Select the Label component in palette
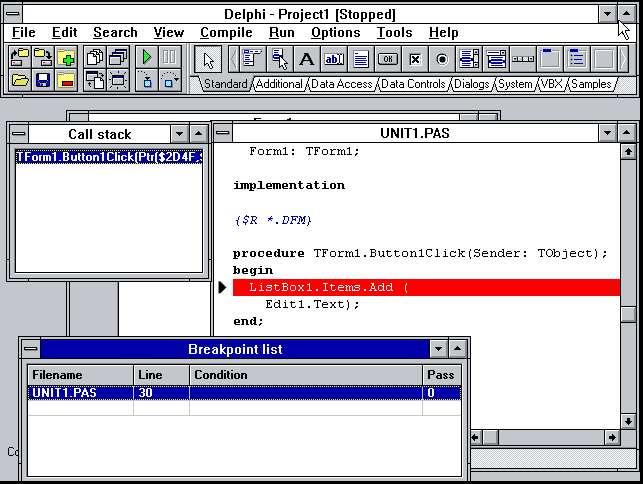 [x=307, y=58]
